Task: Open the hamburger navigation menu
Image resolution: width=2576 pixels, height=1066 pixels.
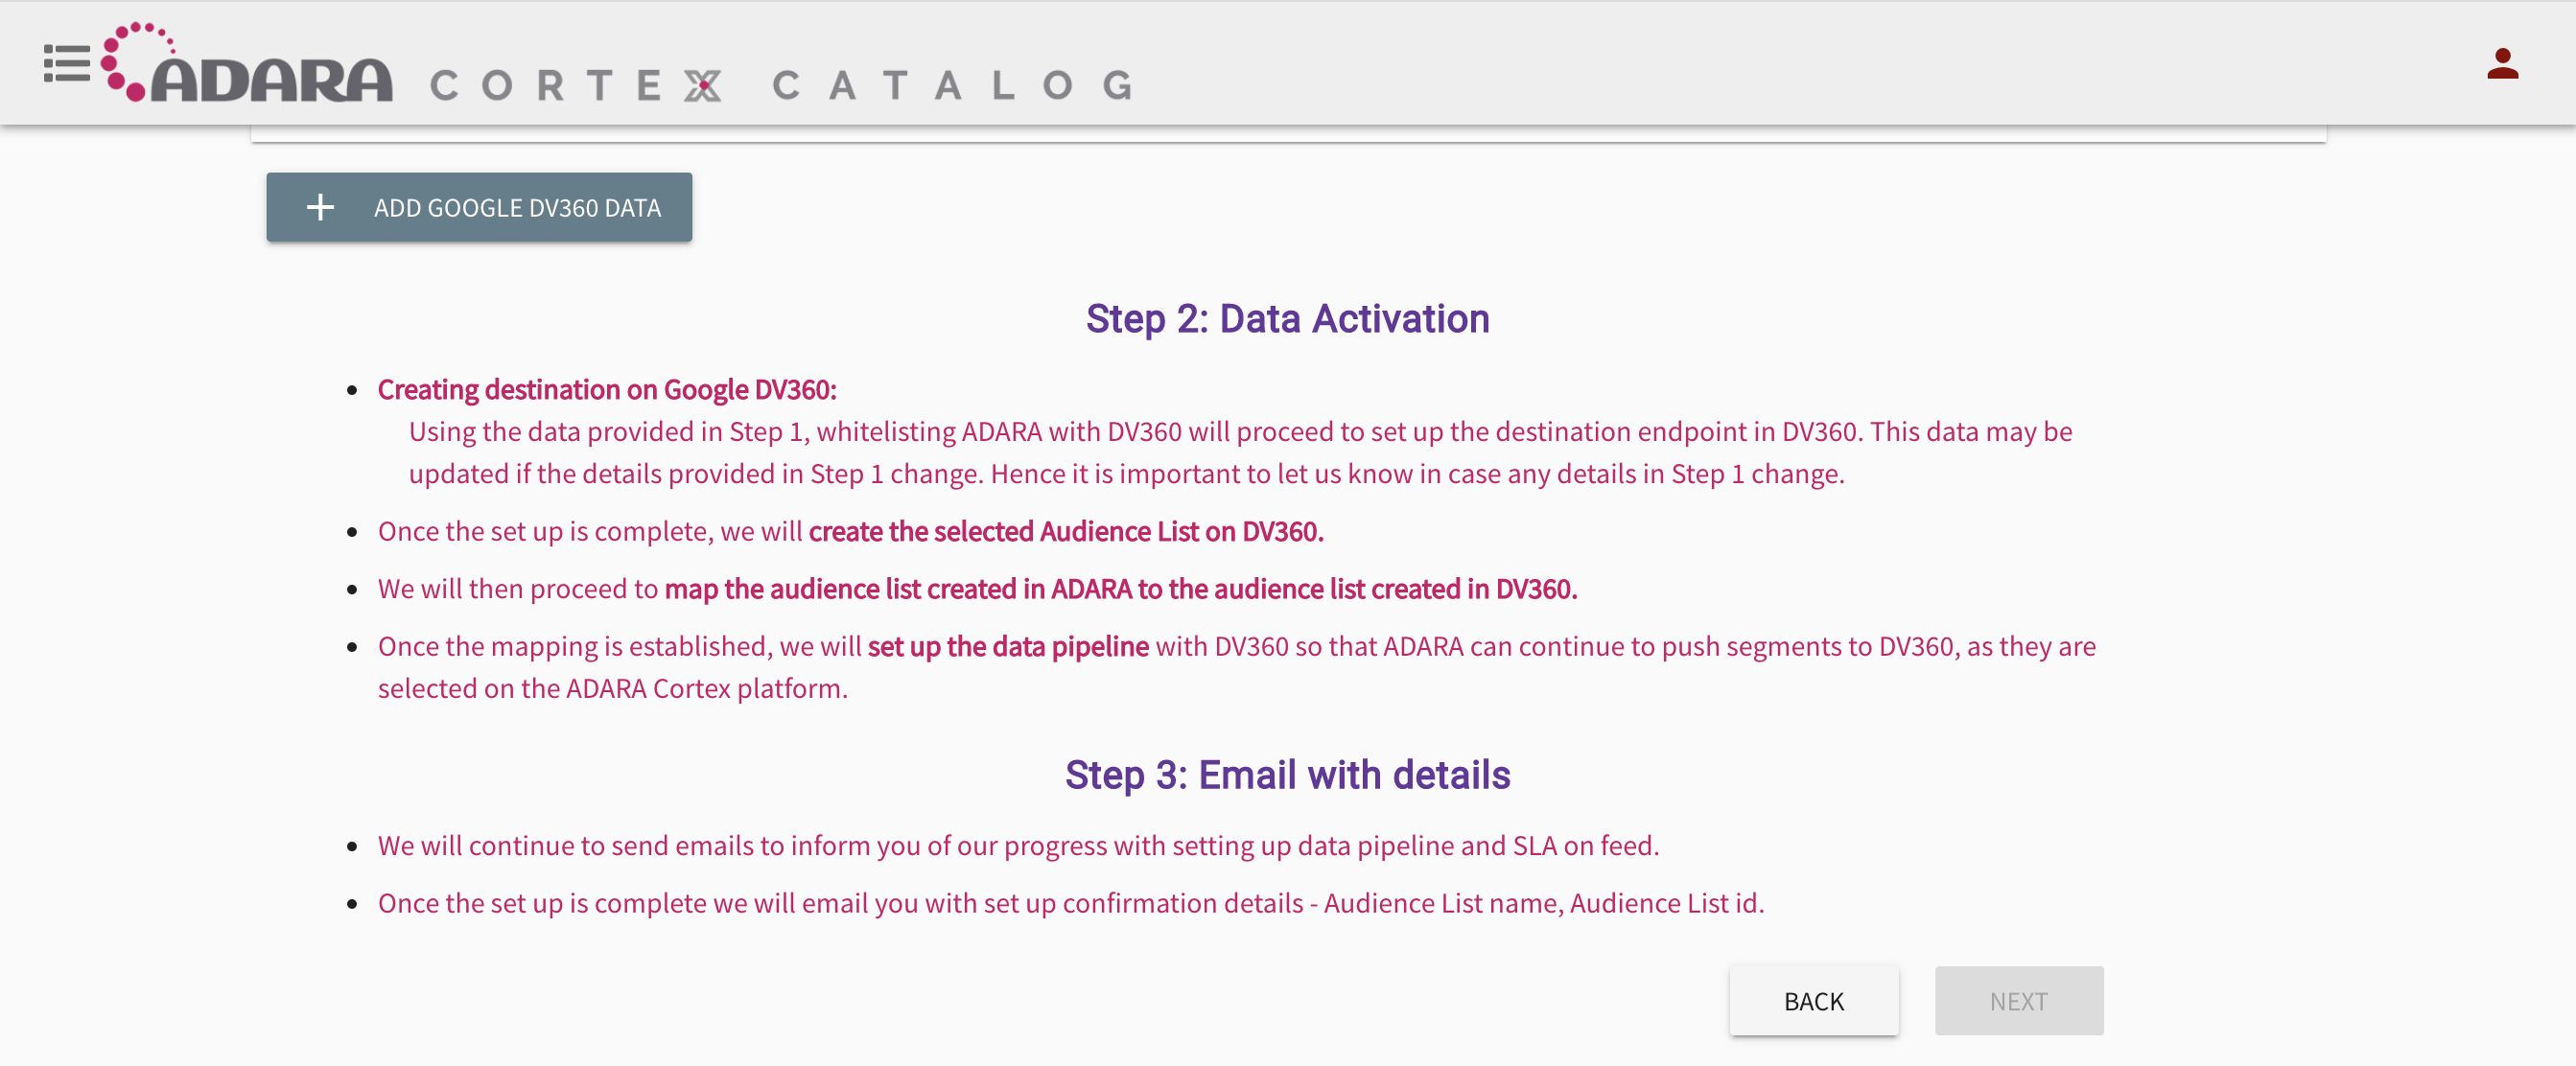Action: tap(66, 64)
